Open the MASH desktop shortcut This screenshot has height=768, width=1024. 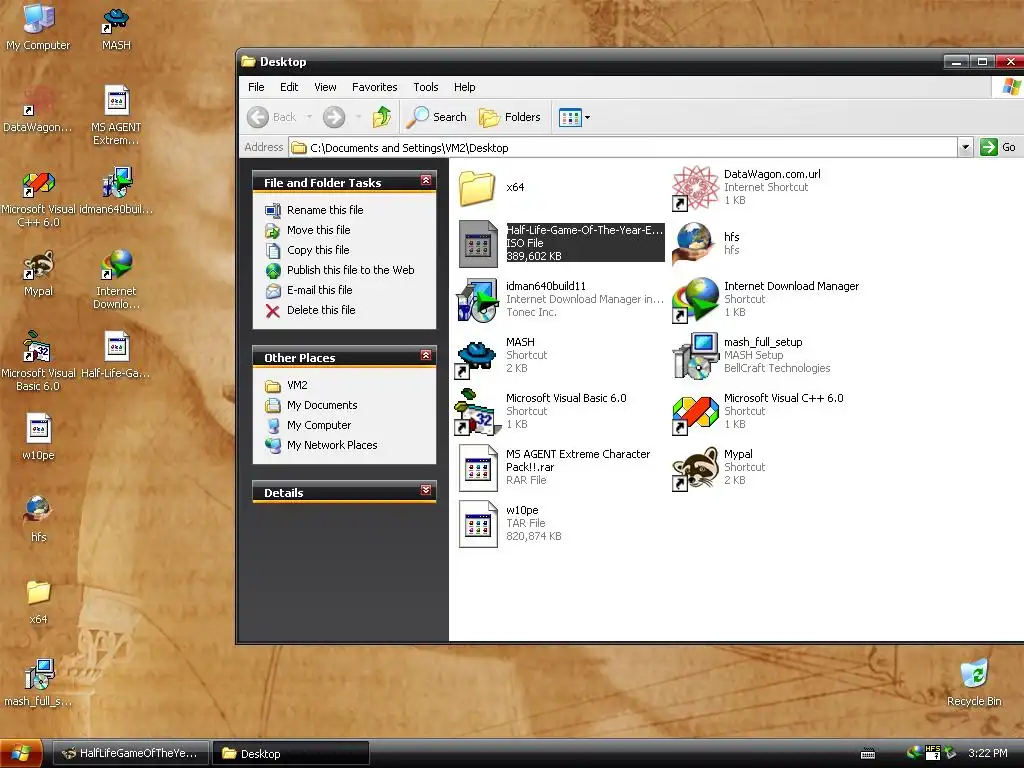point(116,27)
